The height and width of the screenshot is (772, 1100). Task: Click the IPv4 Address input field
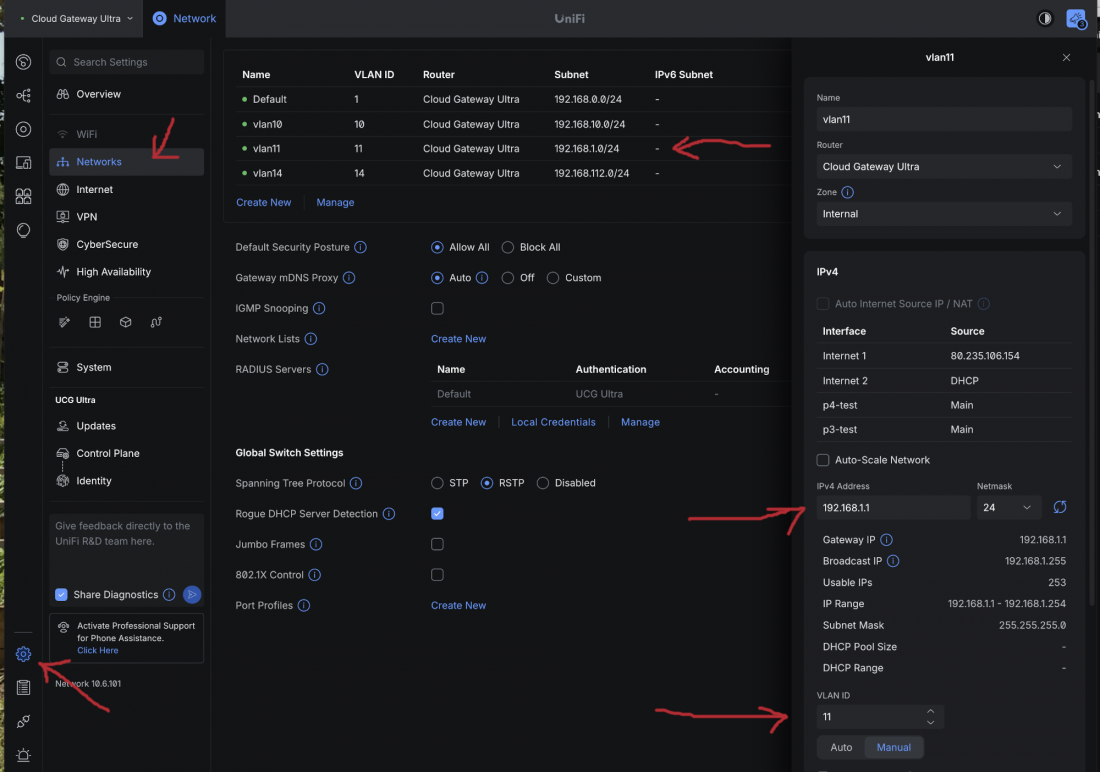click(893, 507)
